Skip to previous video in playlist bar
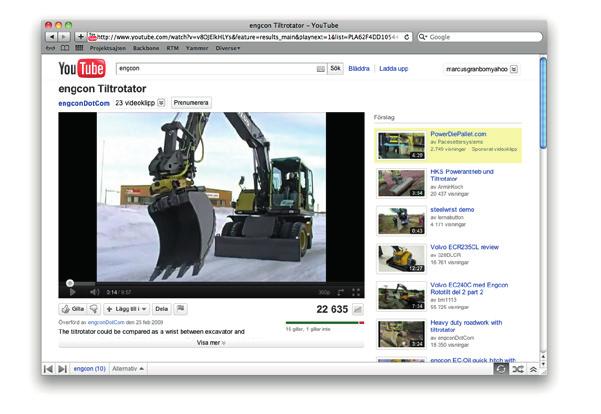The image size is (601, 414). (48, 369)
